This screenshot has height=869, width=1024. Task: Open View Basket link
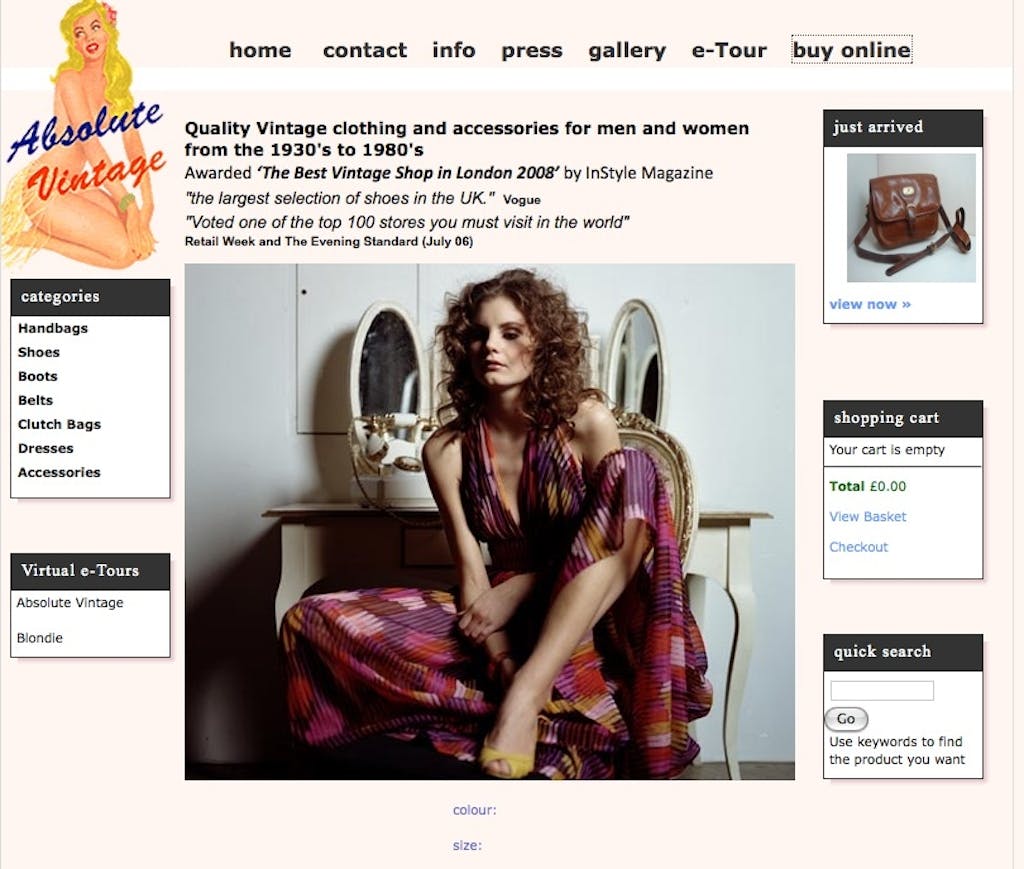click(x=867, y=516)
